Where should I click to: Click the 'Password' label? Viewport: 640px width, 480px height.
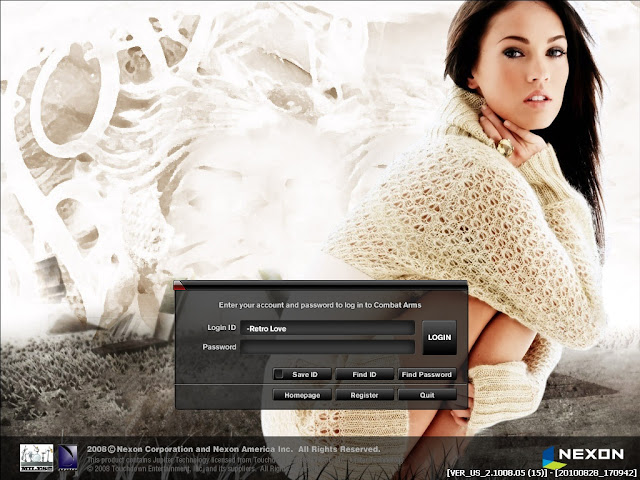219,347
